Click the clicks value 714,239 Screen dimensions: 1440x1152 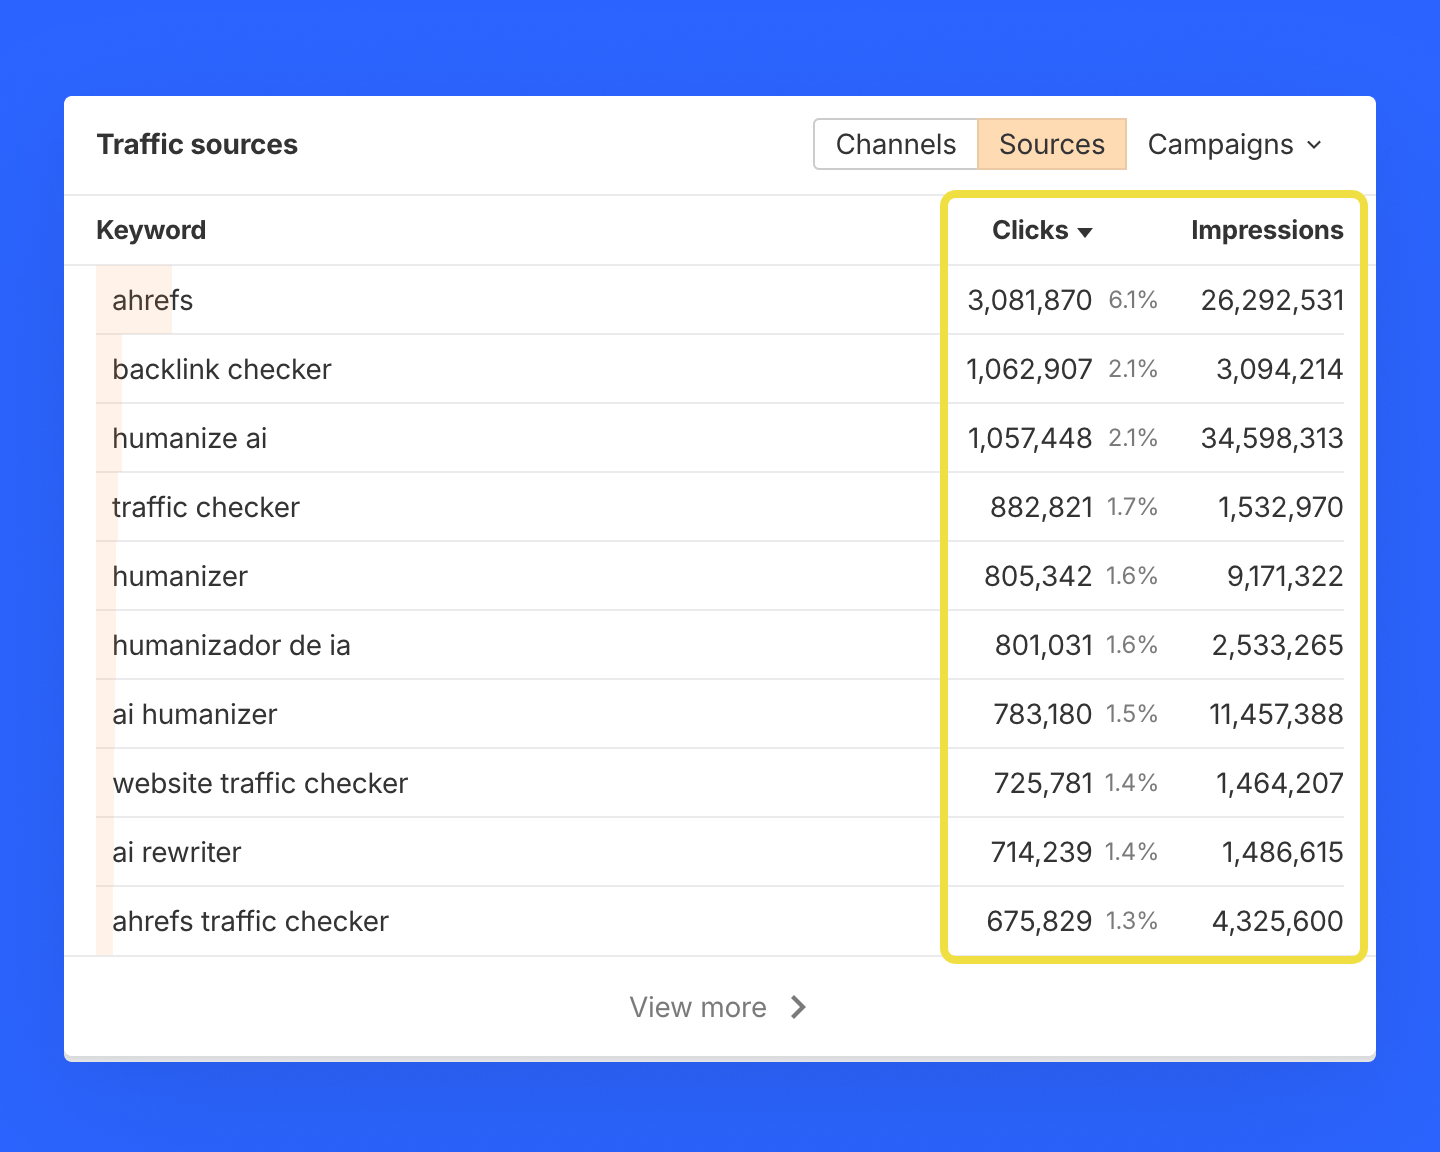point(1041,852)
